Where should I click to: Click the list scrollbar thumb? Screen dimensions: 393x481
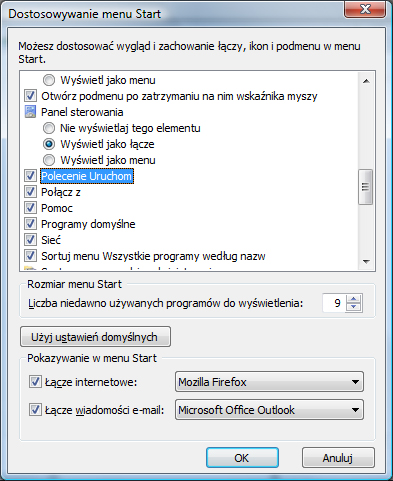pos(366,187)
